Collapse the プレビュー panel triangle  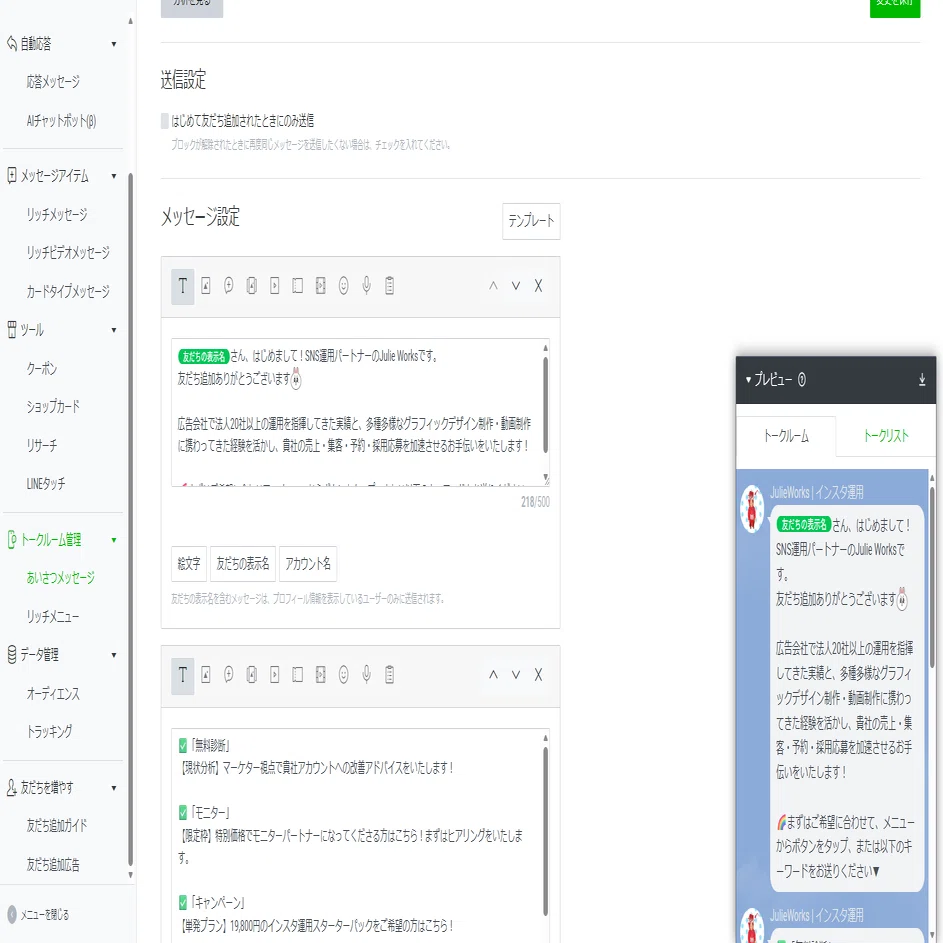point(748,380)
